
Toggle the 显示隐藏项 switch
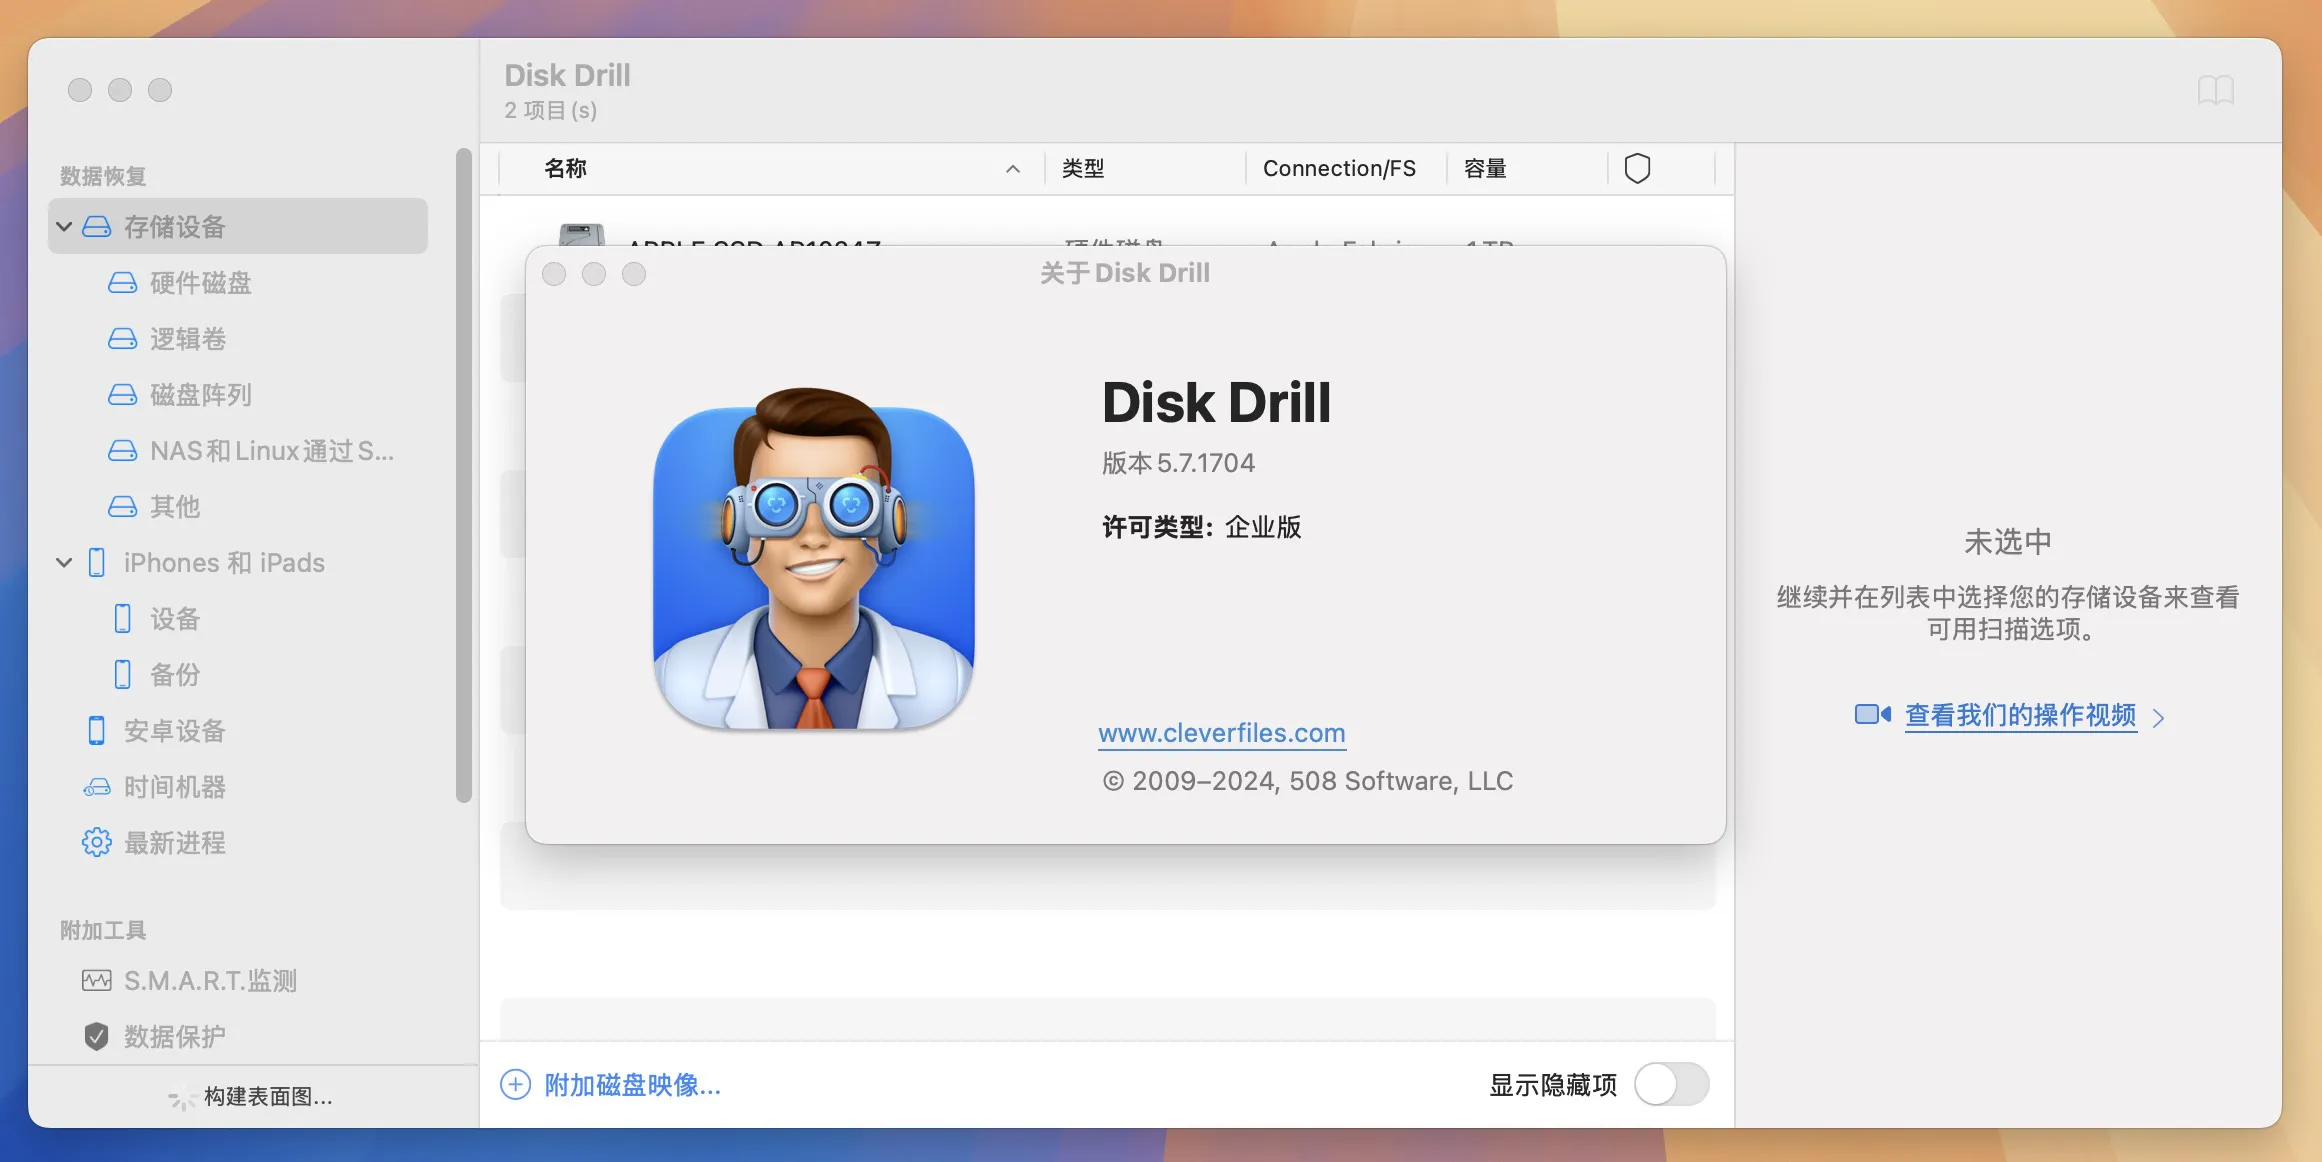tap(1672, 1085)
